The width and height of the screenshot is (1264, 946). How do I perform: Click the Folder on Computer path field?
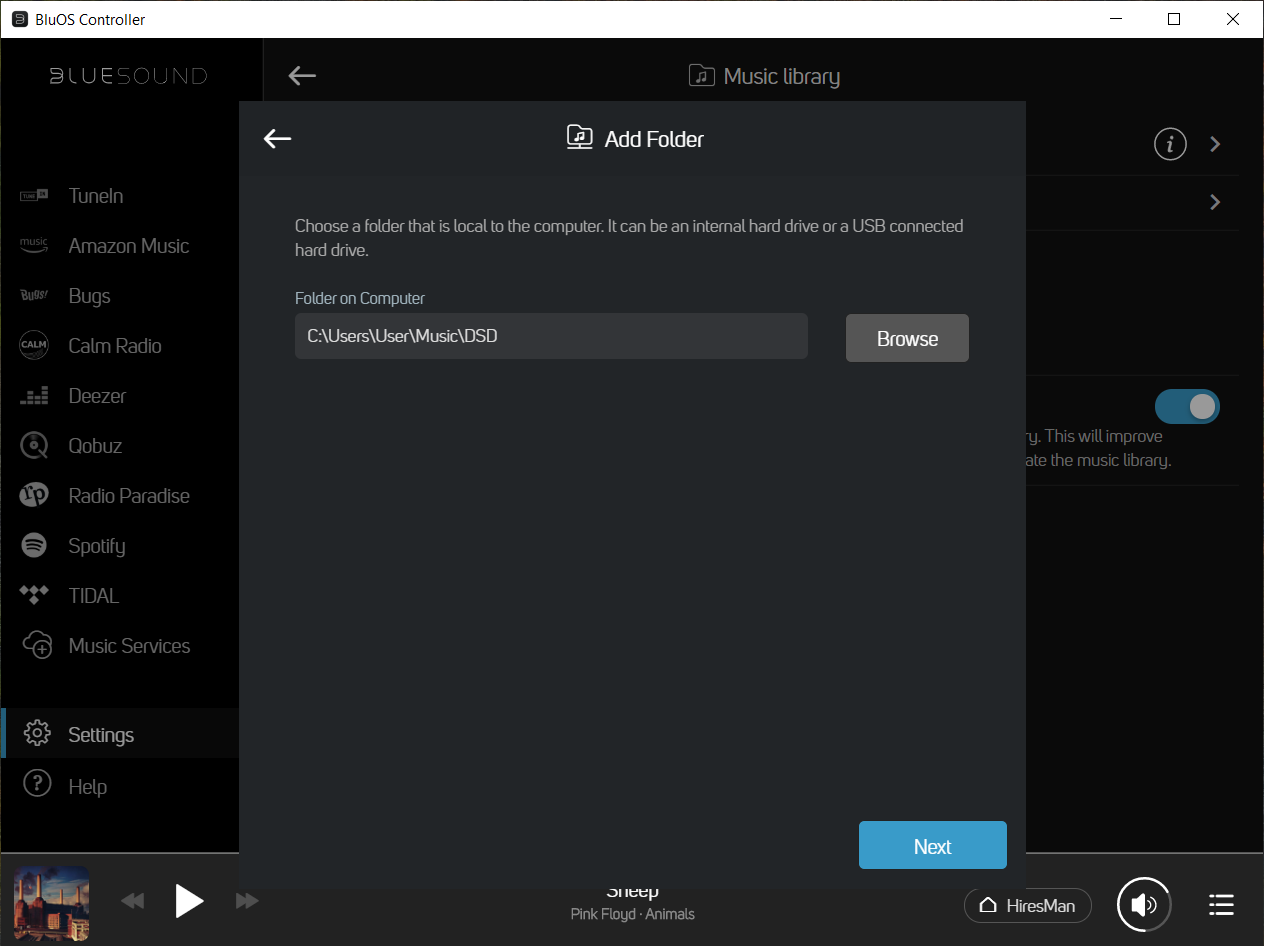[x=550, y=336]
